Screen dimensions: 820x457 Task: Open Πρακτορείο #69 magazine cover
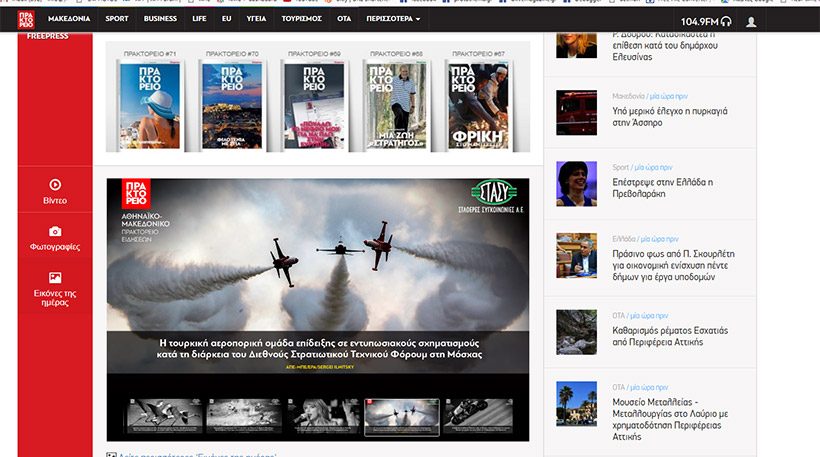point(314,106)
